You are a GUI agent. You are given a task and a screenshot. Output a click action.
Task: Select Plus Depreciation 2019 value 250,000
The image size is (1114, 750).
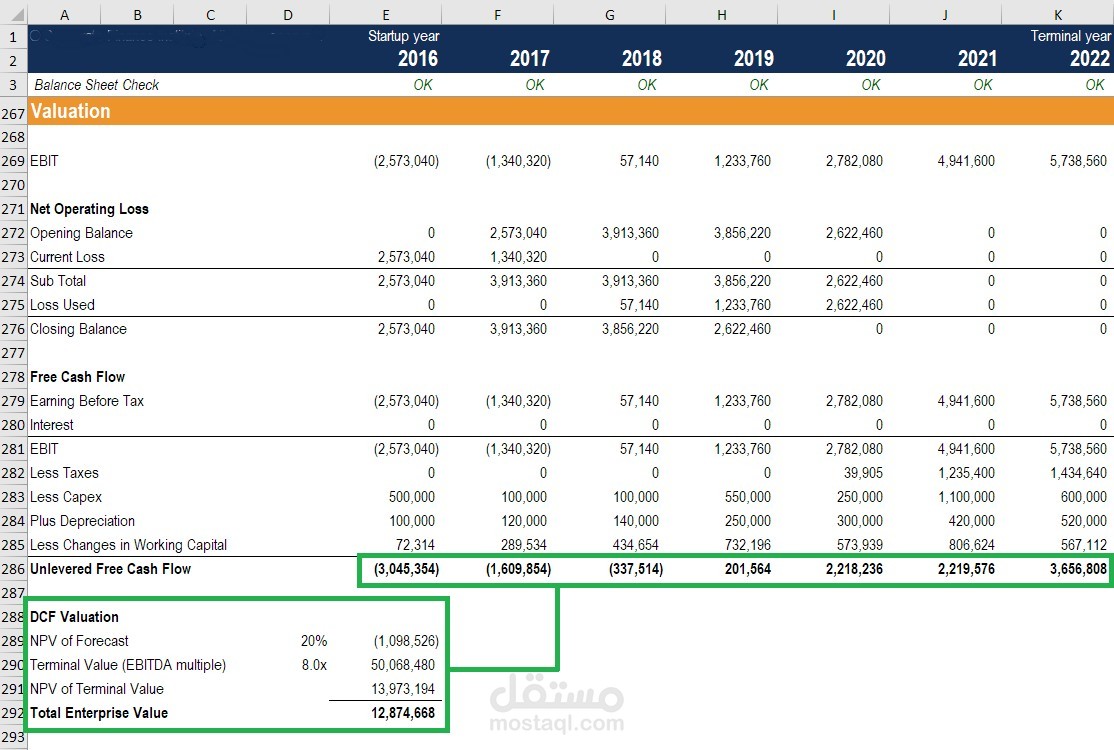click(x=747, y=521)
